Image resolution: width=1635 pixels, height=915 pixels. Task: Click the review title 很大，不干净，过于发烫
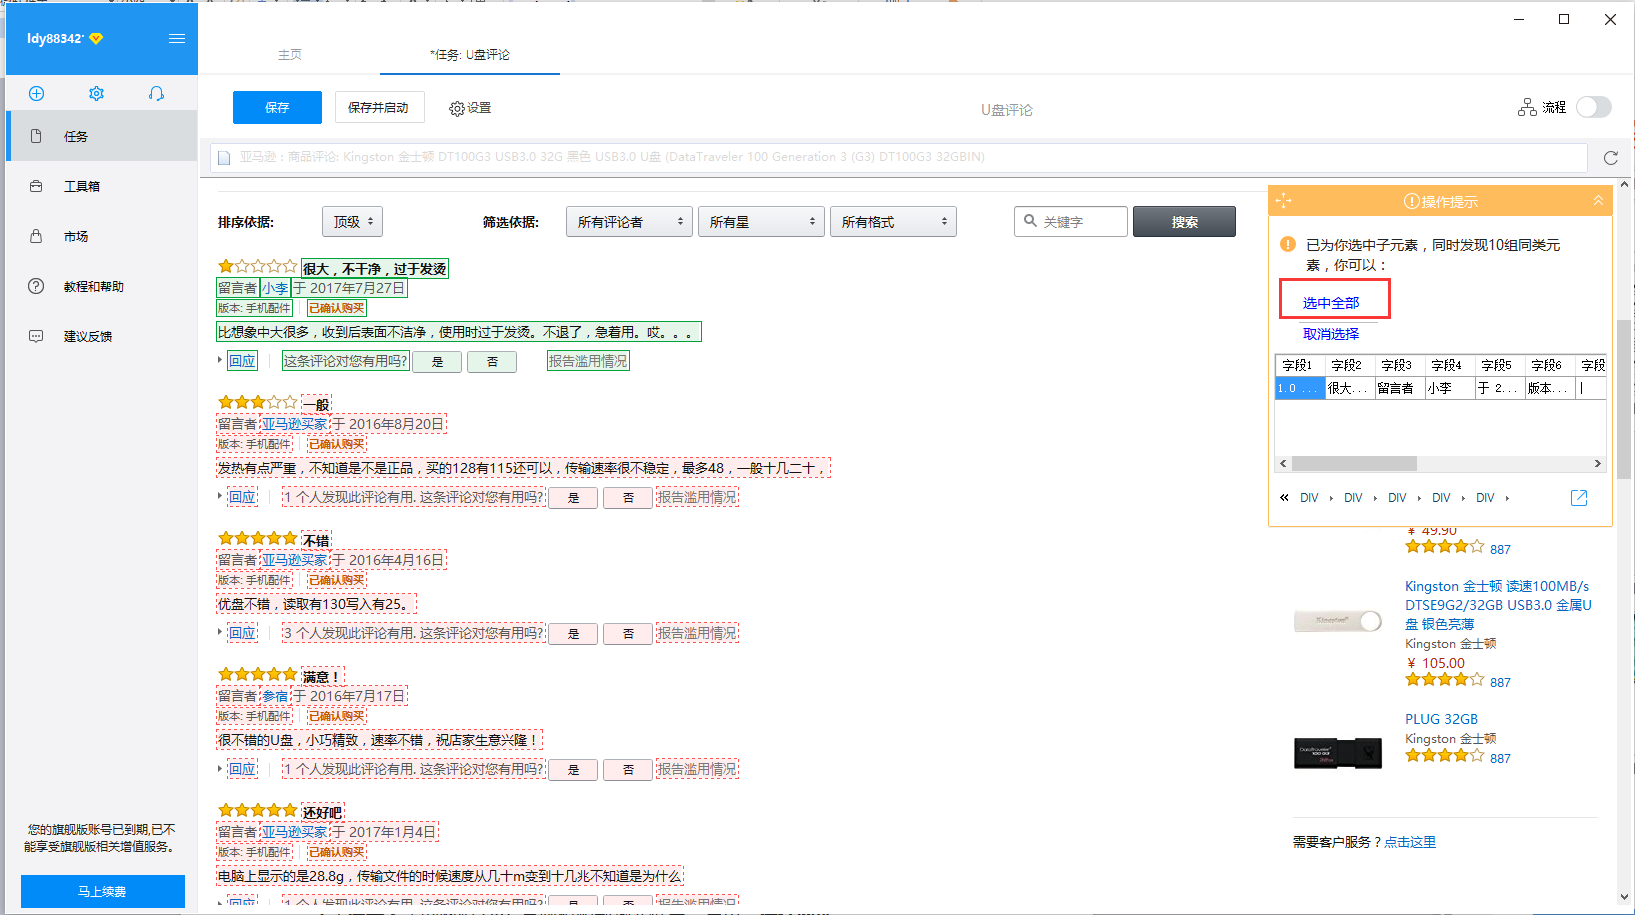point(375,269)
